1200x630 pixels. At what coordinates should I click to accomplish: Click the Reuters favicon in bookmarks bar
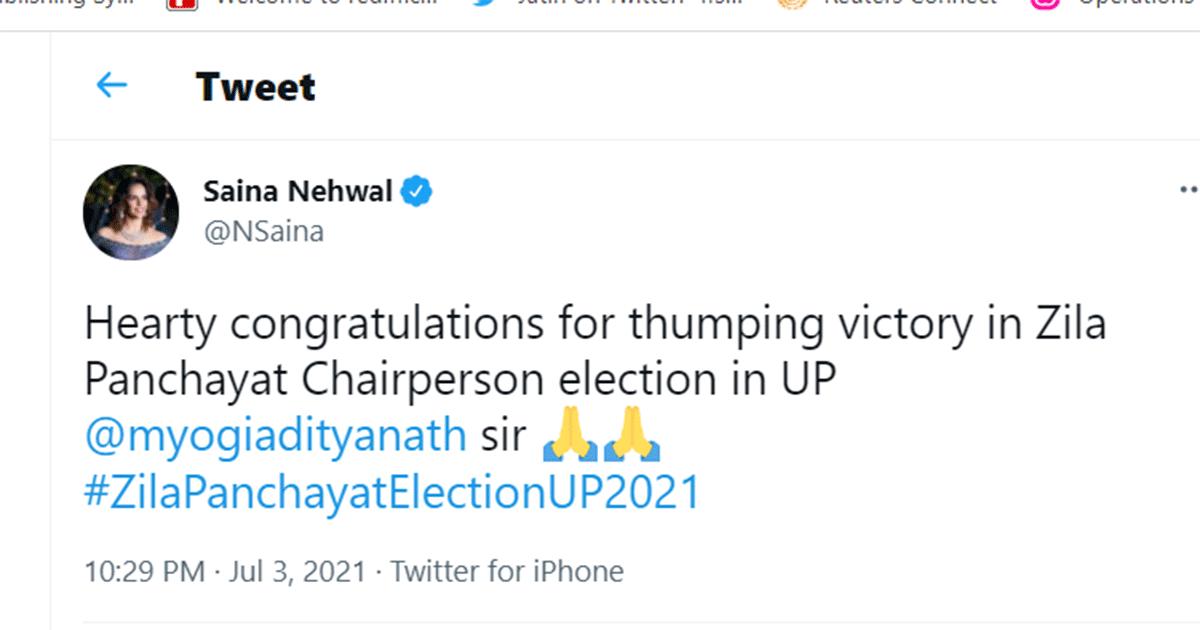click(792, 5)
